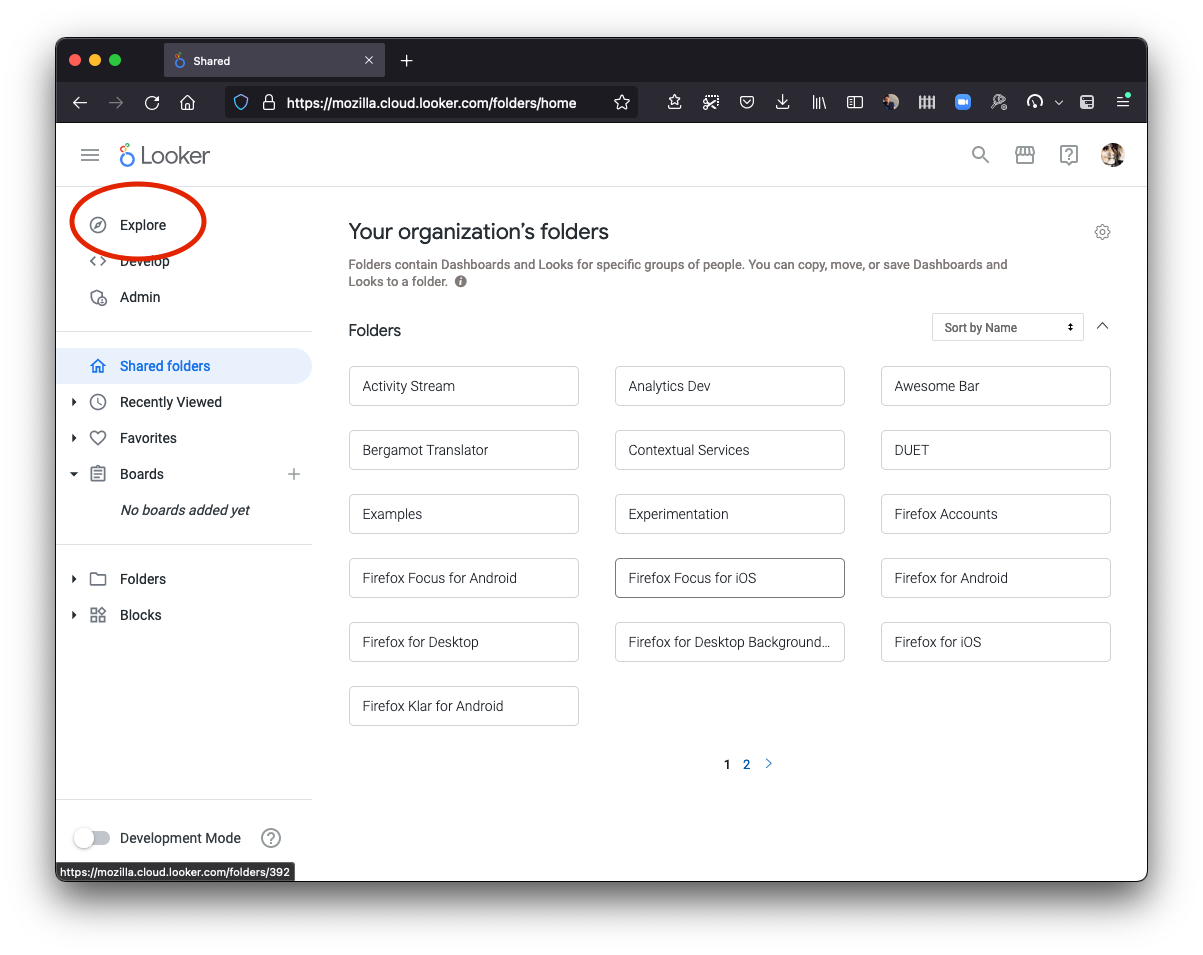Toggle Development Mode switch
Screen dimensions: 1203x955
tap(92, 838)
